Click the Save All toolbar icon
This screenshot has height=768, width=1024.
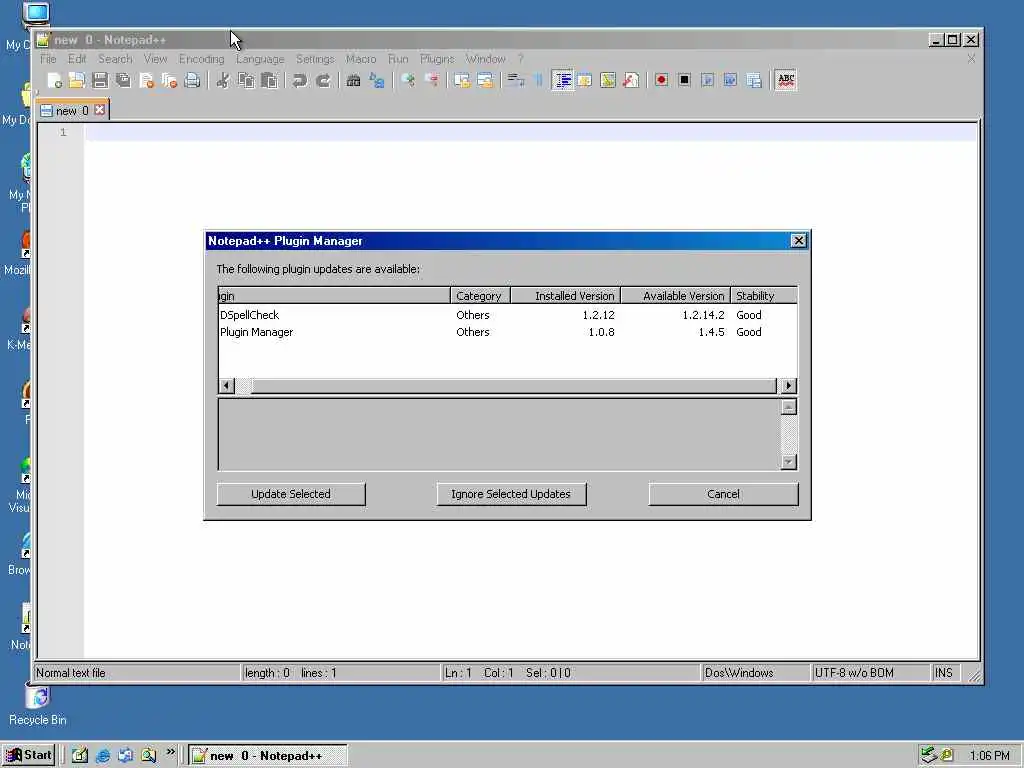click(x=123, y=80)
